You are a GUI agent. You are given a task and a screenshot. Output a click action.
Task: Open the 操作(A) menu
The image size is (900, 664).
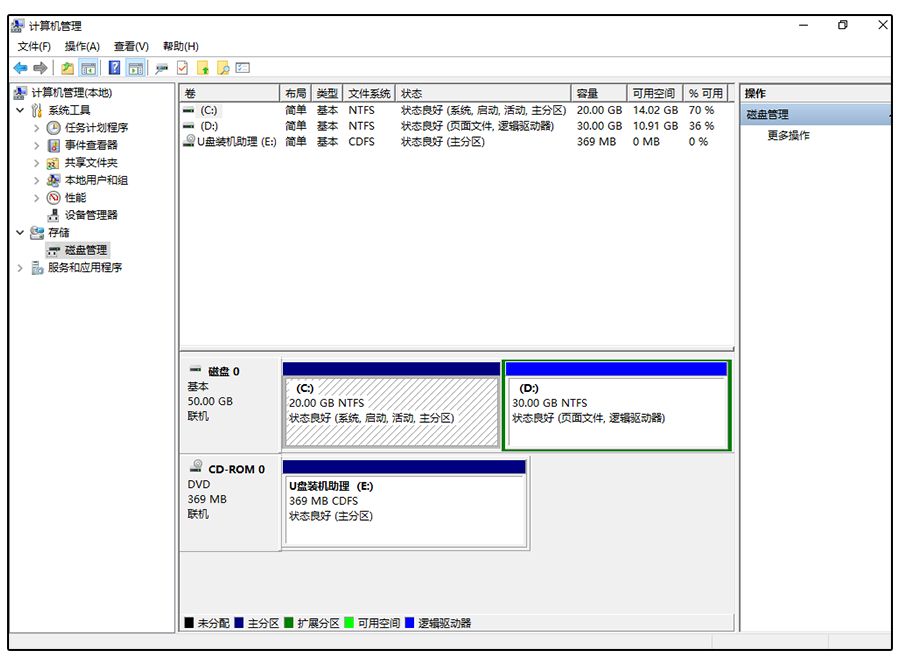(x=82, y=46)
